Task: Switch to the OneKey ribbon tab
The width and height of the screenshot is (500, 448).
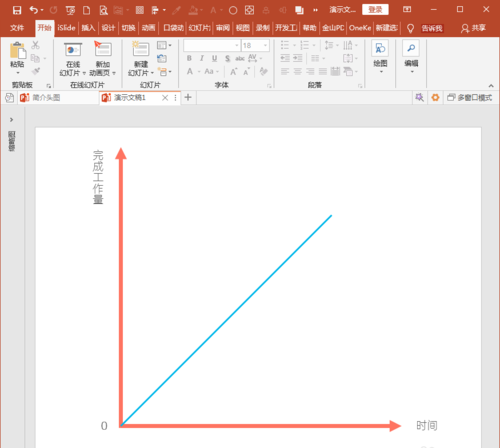Action: point(360,28)
